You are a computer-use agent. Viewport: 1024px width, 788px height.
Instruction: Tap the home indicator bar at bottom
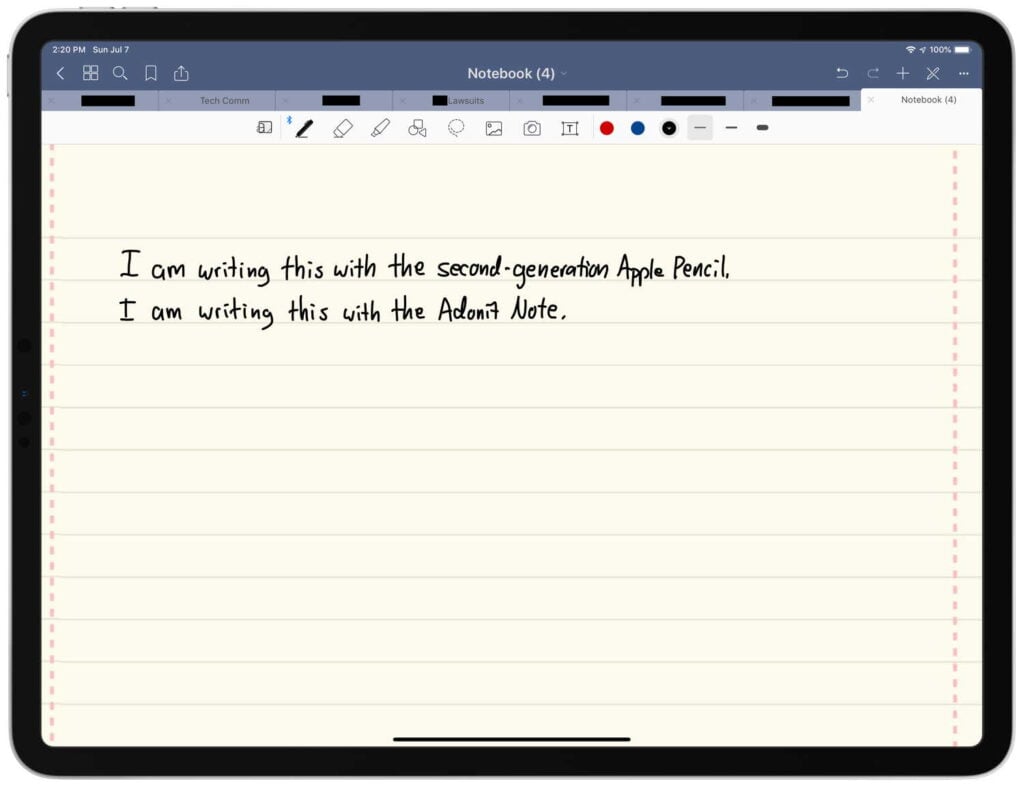tap(511, 739)
